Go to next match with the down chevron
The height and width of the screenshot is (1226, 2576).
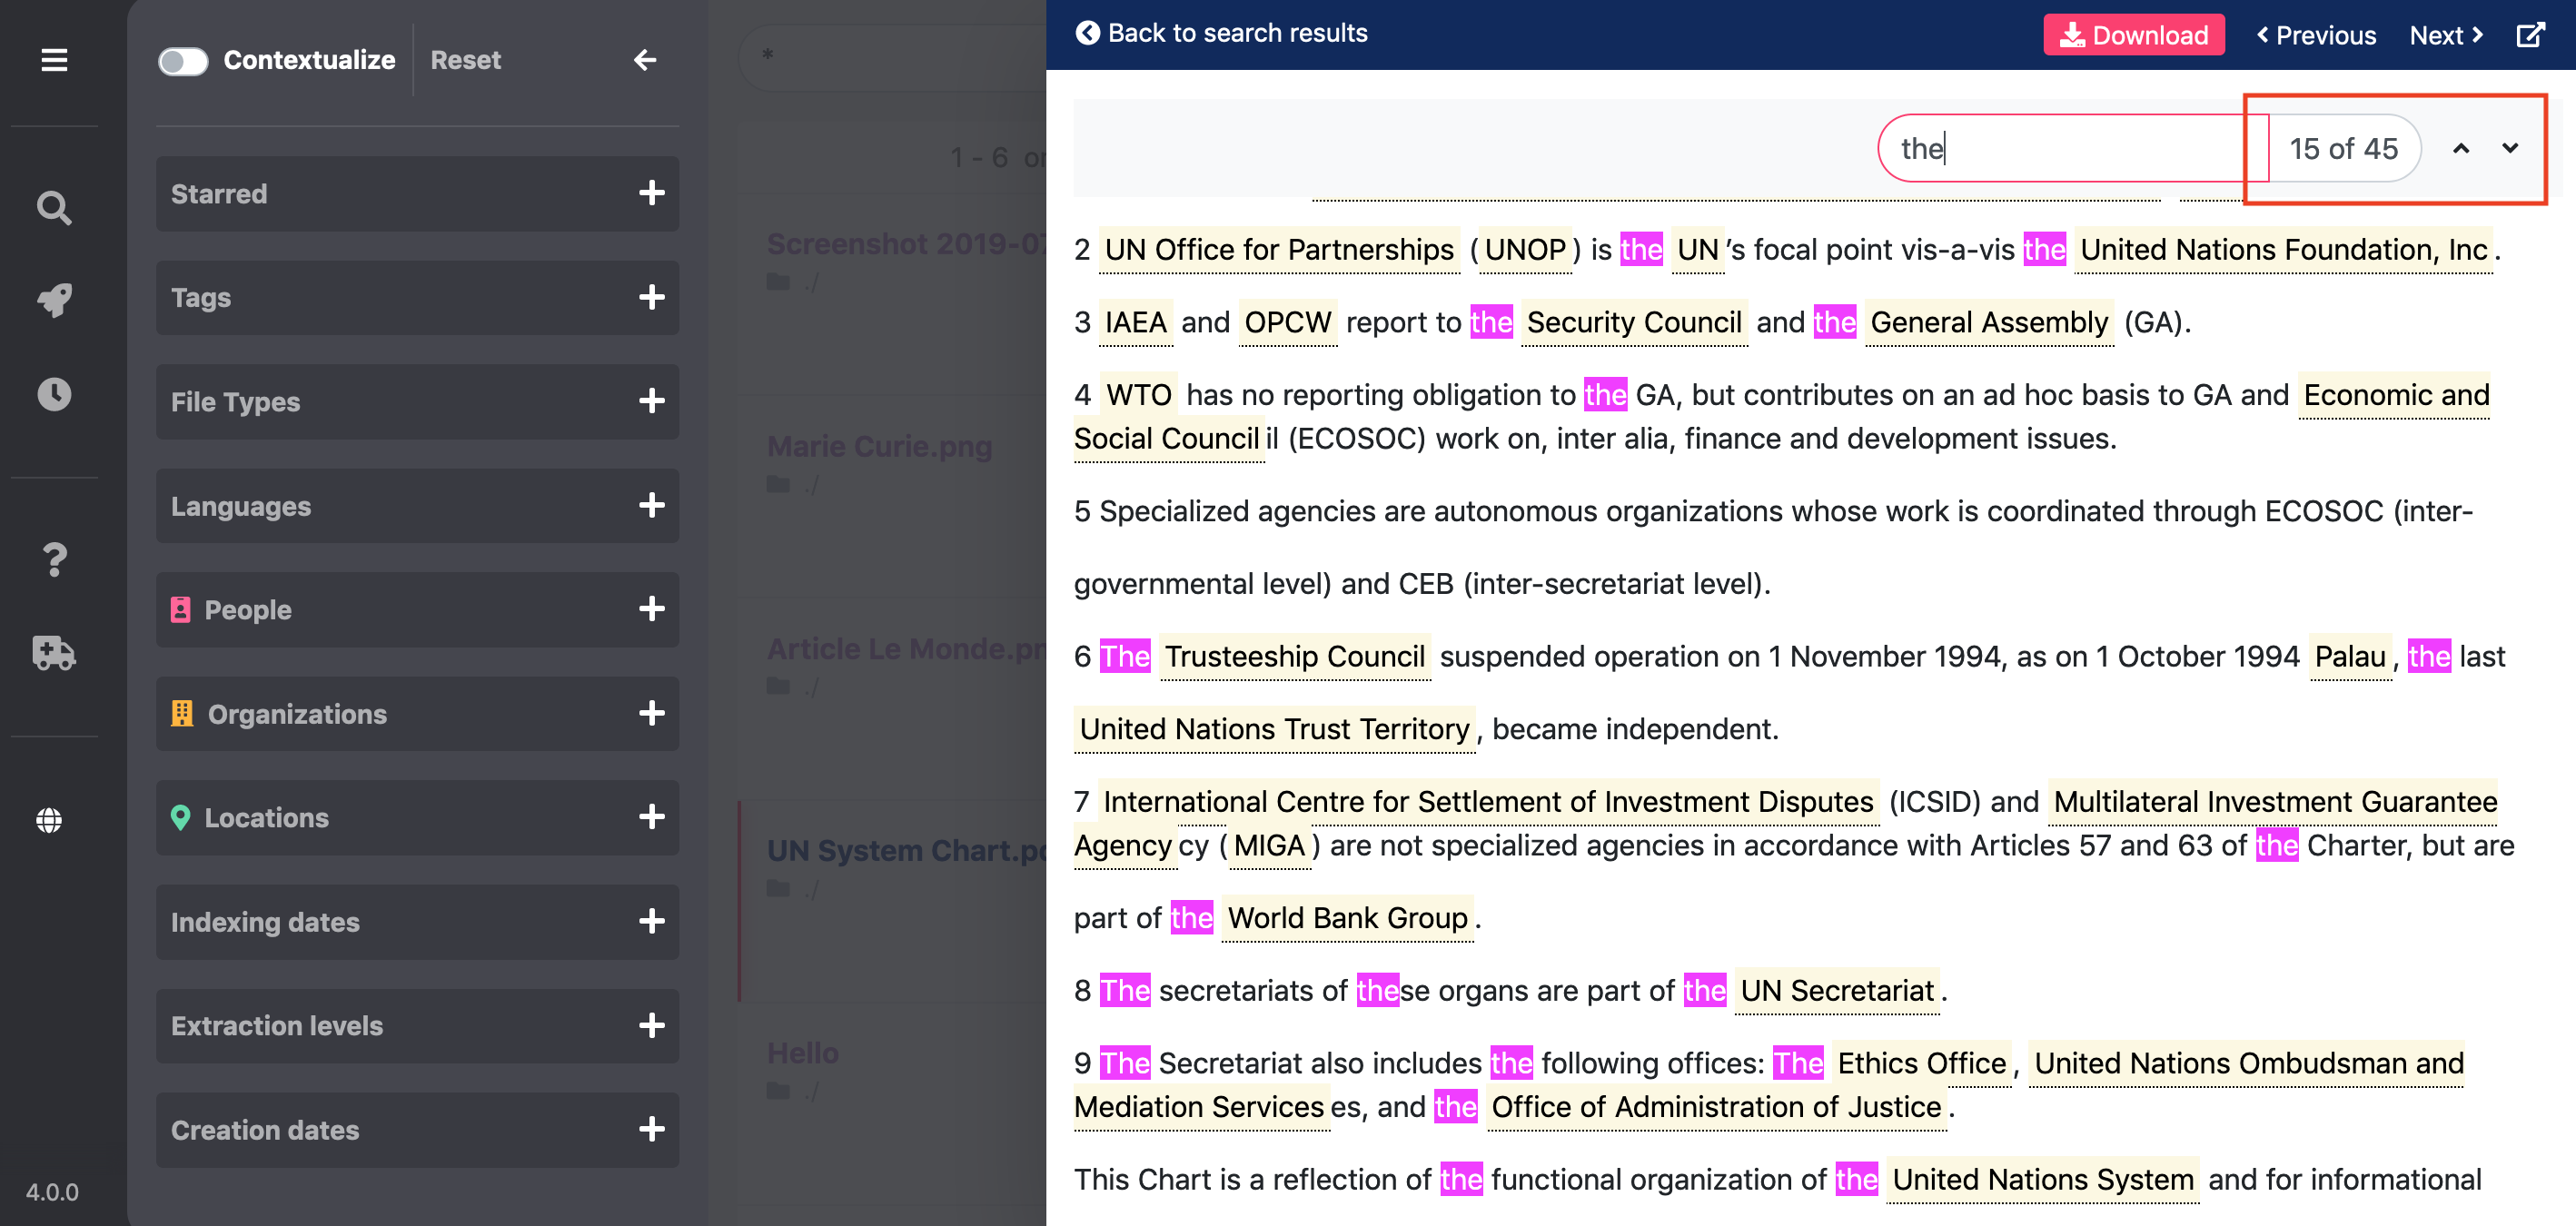pyautogui.click(x=2510, y=149)
